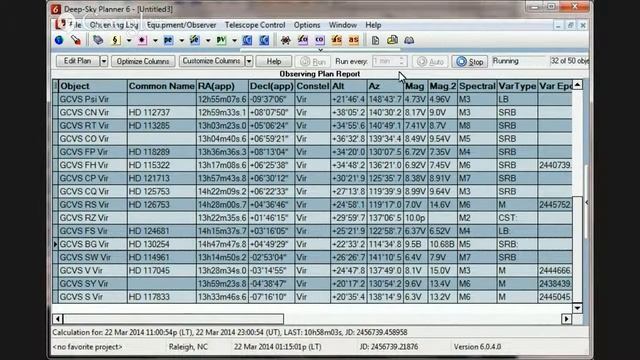Sort by the Mag column header
Image resolution: width=640 pixels, height=360 pixels.
[x=416, y=86]
